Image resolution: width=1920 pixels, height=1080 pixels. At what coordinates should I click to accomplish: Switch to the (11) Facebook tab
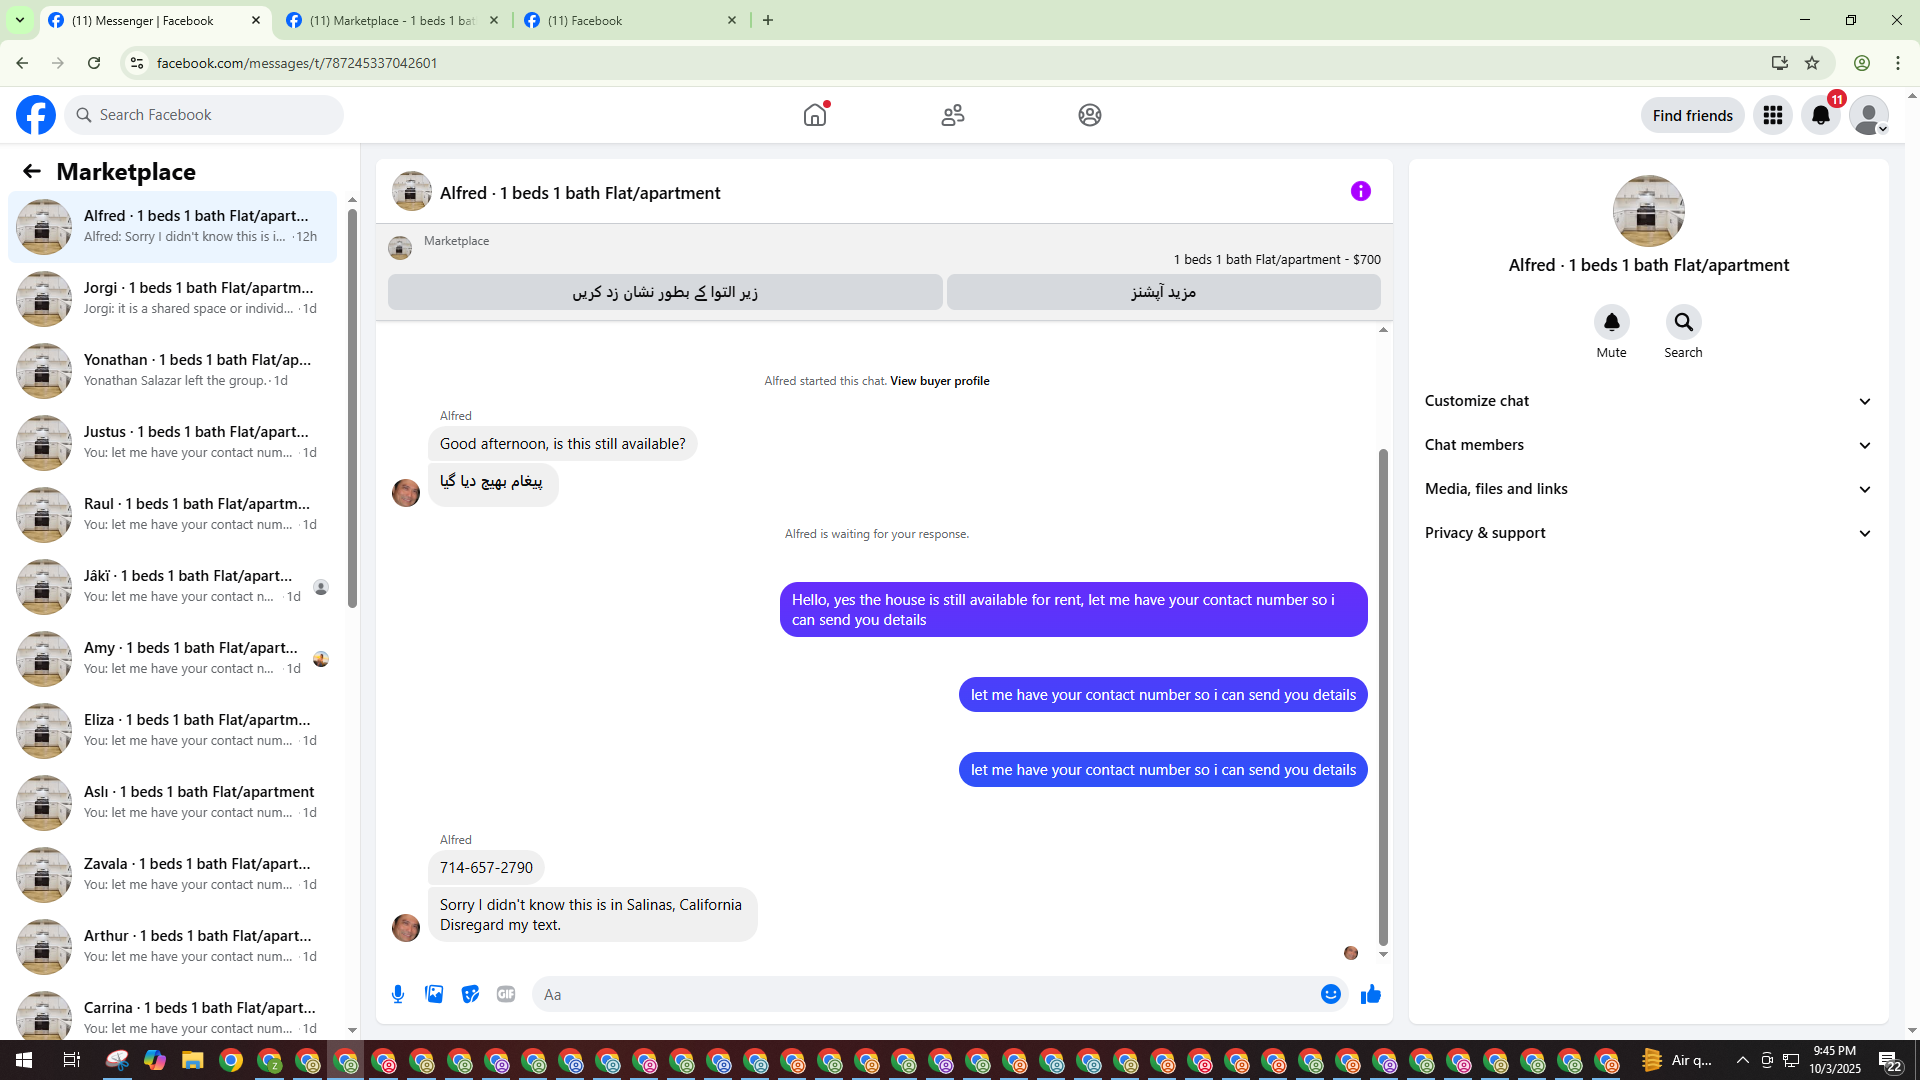(632, 20)
